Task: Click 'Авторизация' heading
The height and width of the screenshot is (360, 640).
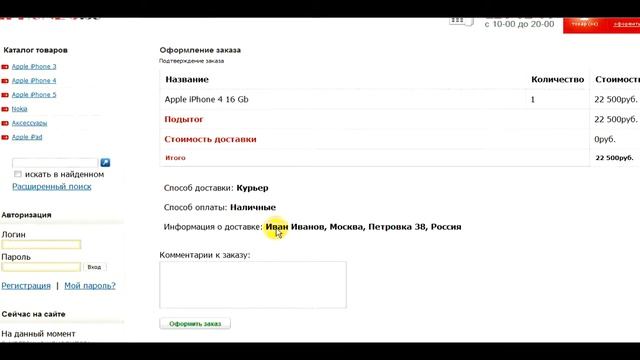Action: tap(27, 215)
